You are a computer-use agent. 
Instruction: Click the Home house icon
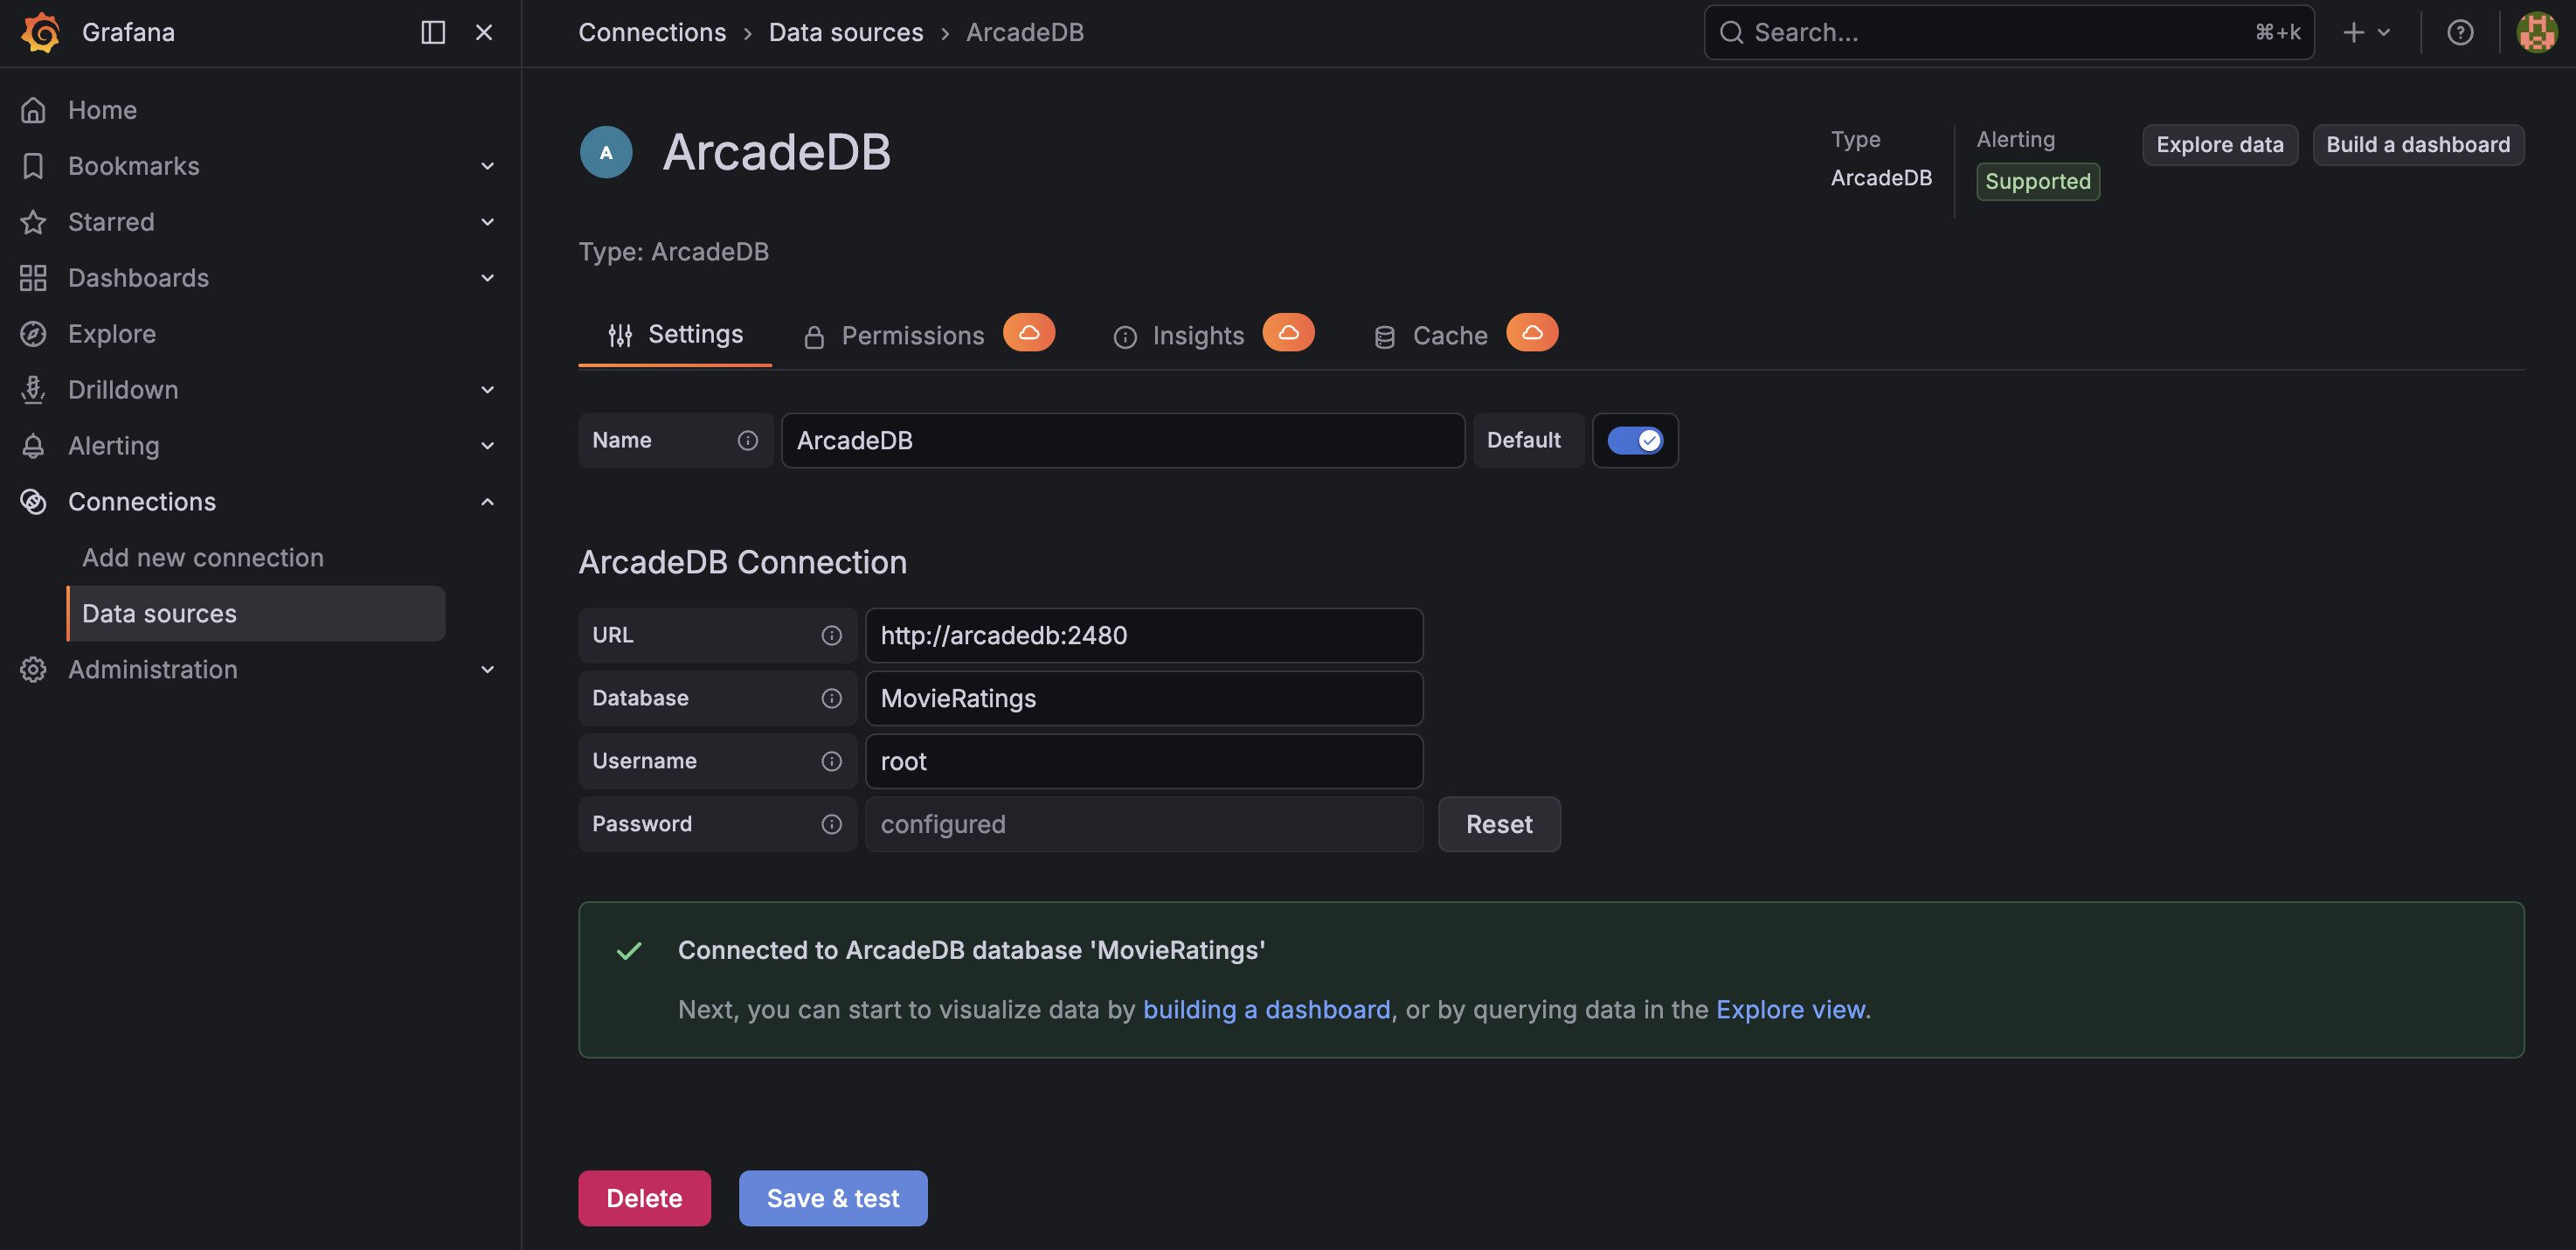coord(34,110)
